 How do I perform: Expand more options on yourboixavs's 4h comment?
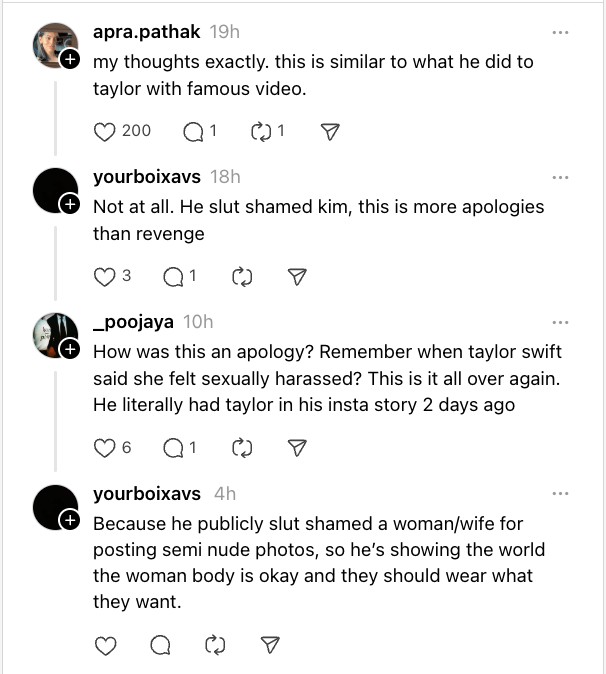pyautogui.click(x=560, y=494)
